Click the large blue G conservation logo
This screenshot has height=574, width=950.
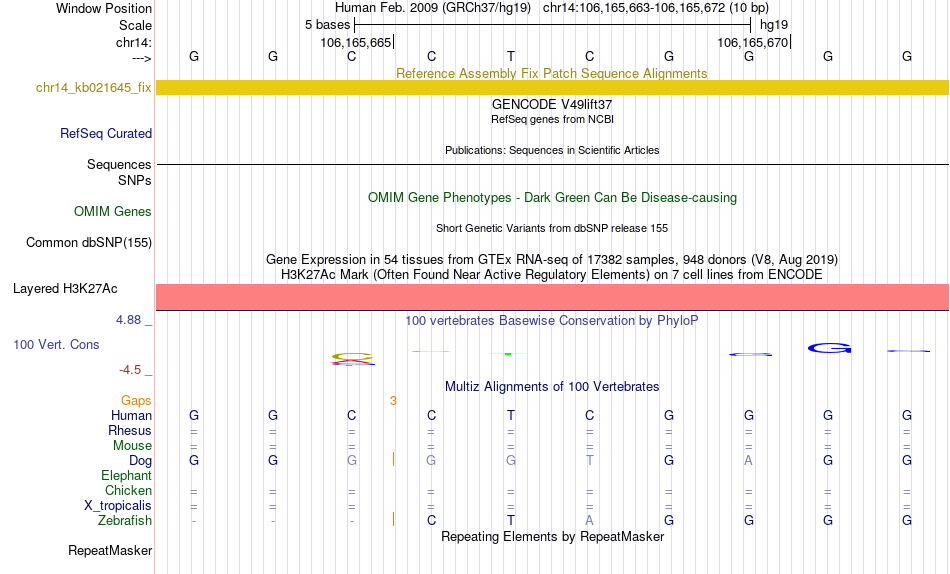[829, 348]
